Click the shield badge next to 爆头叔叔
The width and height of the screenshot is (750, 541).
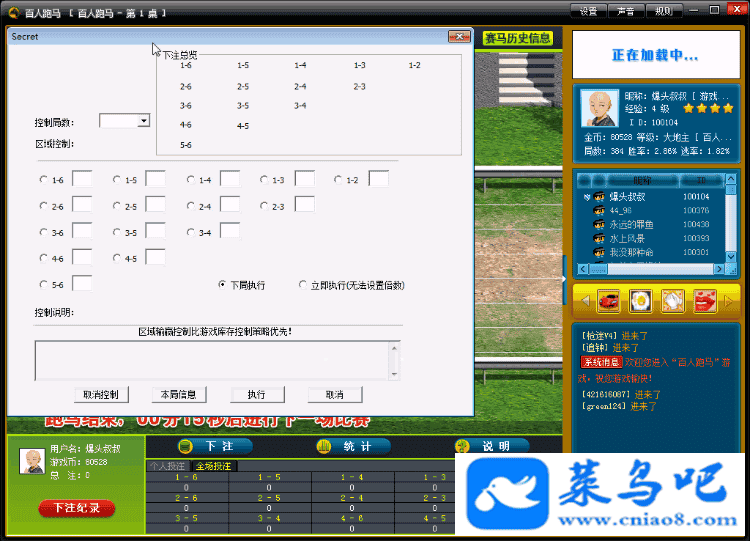coord(587,197)
